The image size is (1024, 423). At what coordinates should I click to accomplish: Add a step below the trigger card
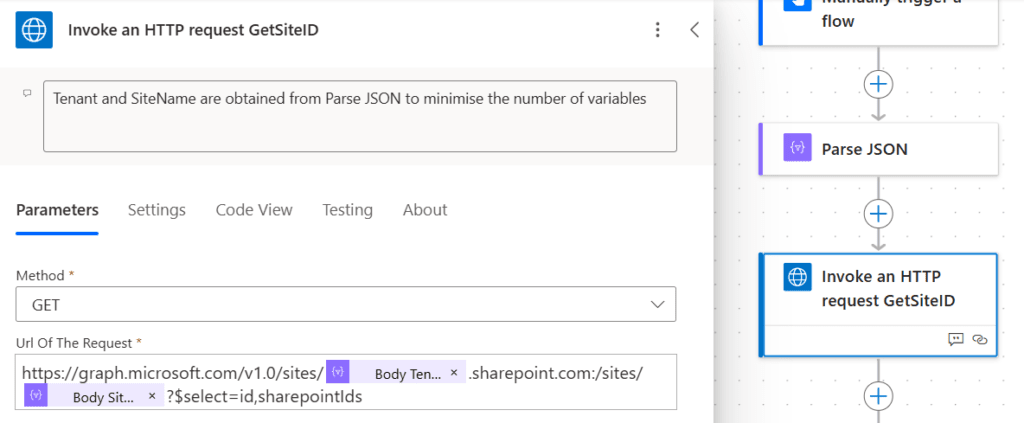[878, 83]
